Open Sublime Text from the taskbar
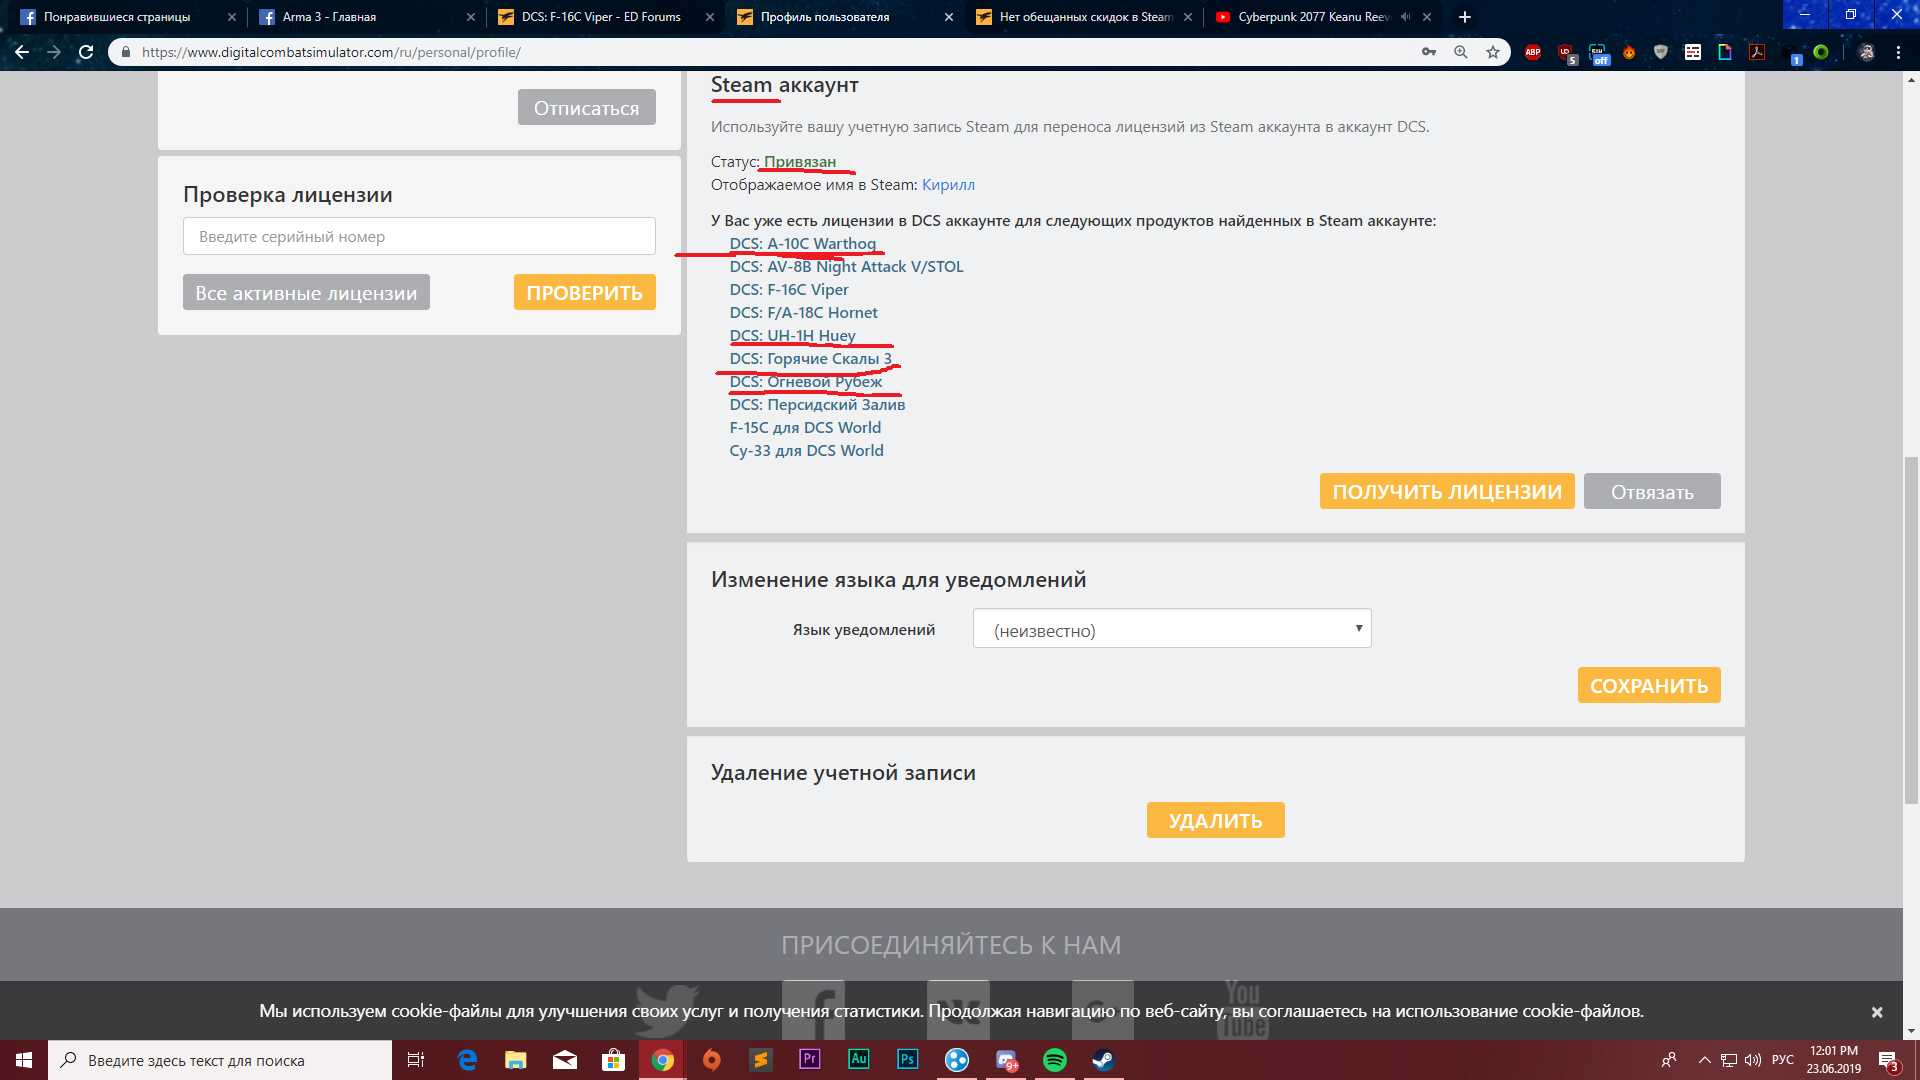The image size is (1920, 1080). 761,1060
